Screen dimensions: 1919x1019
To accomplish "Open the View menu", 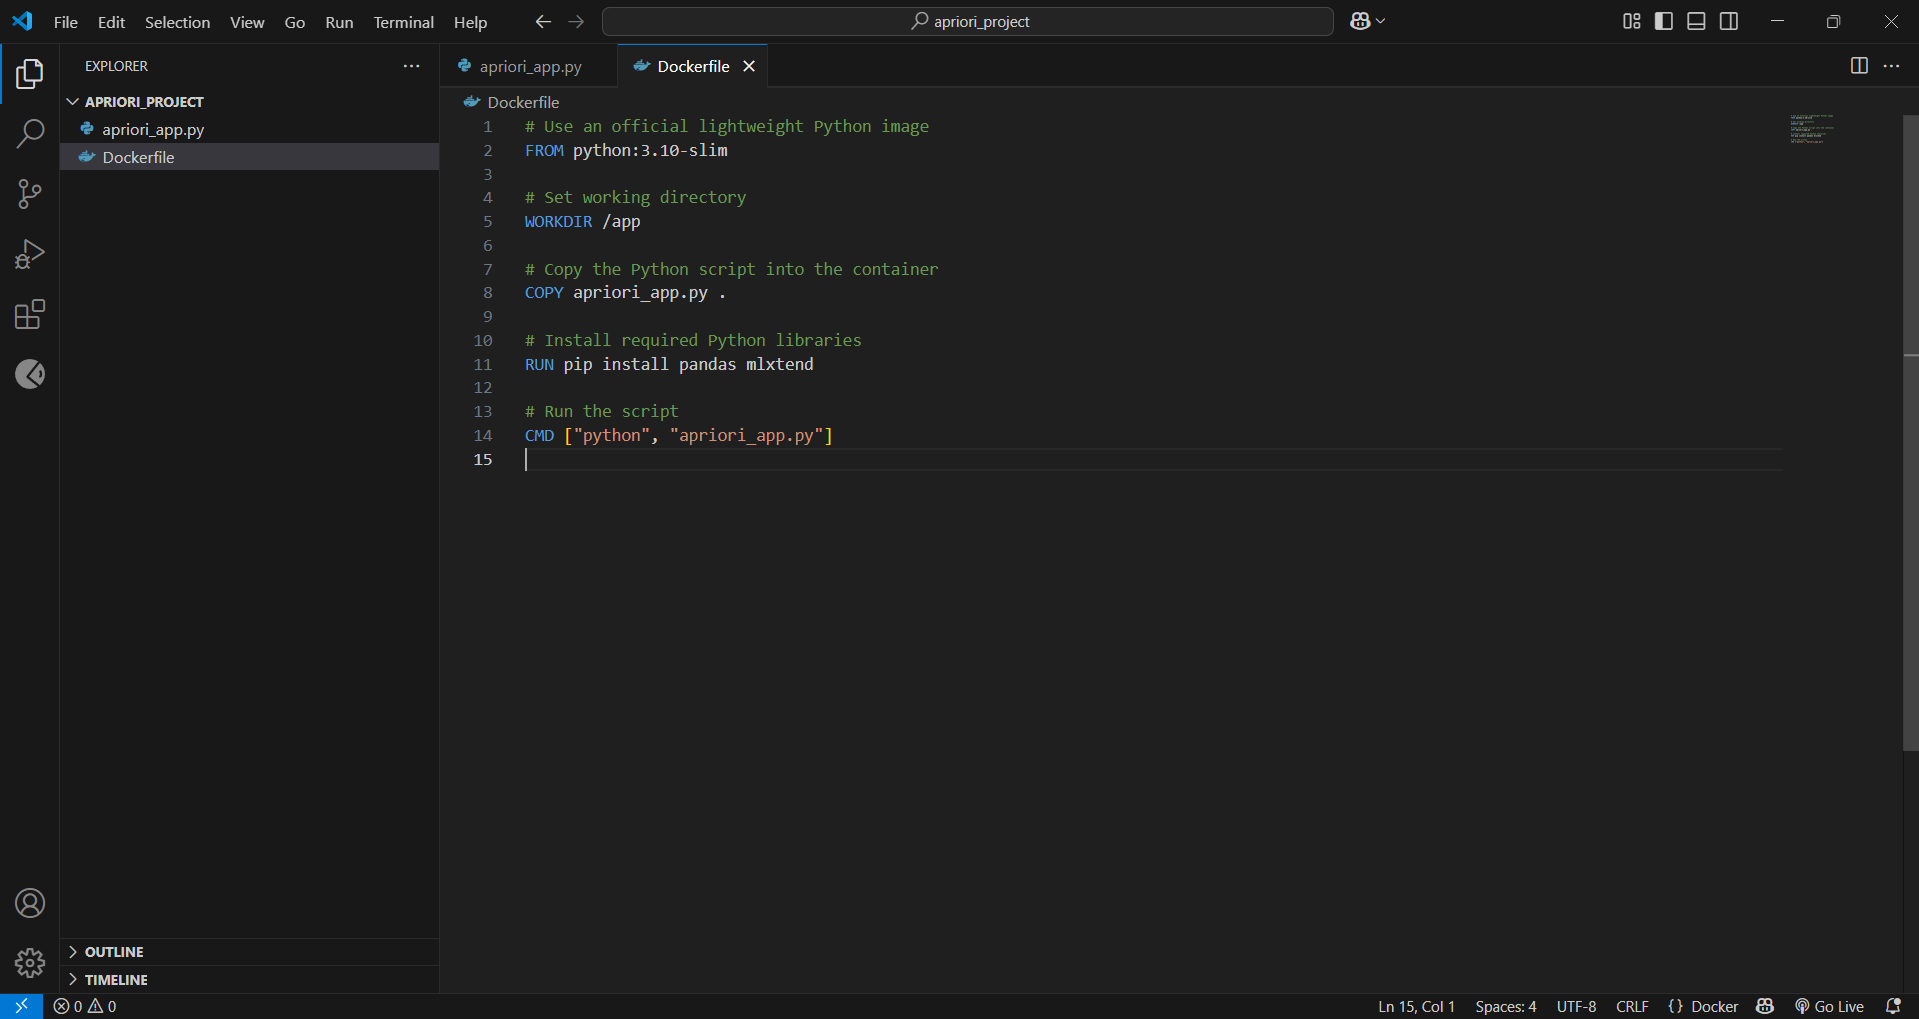I will (247, 22).
